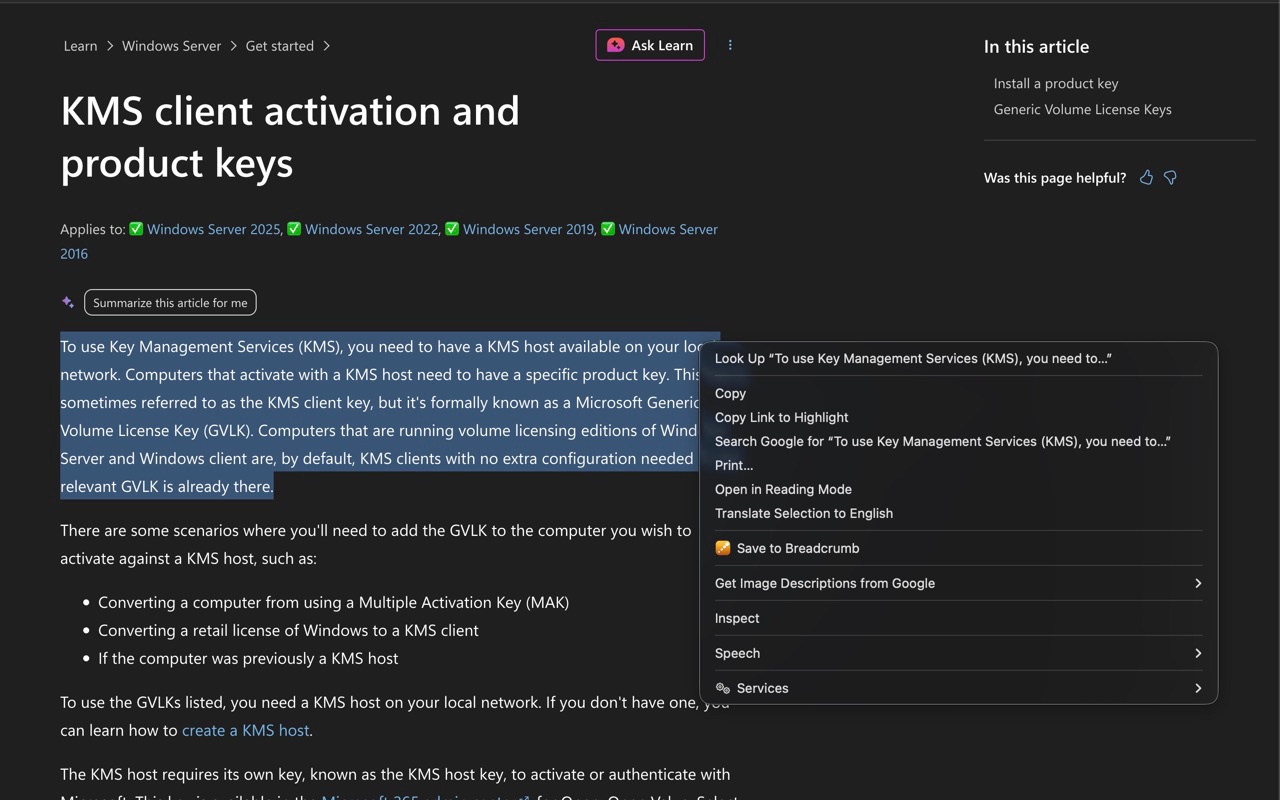
Task: Open the Get started breadcrumb link
Action: coord(280,46)
